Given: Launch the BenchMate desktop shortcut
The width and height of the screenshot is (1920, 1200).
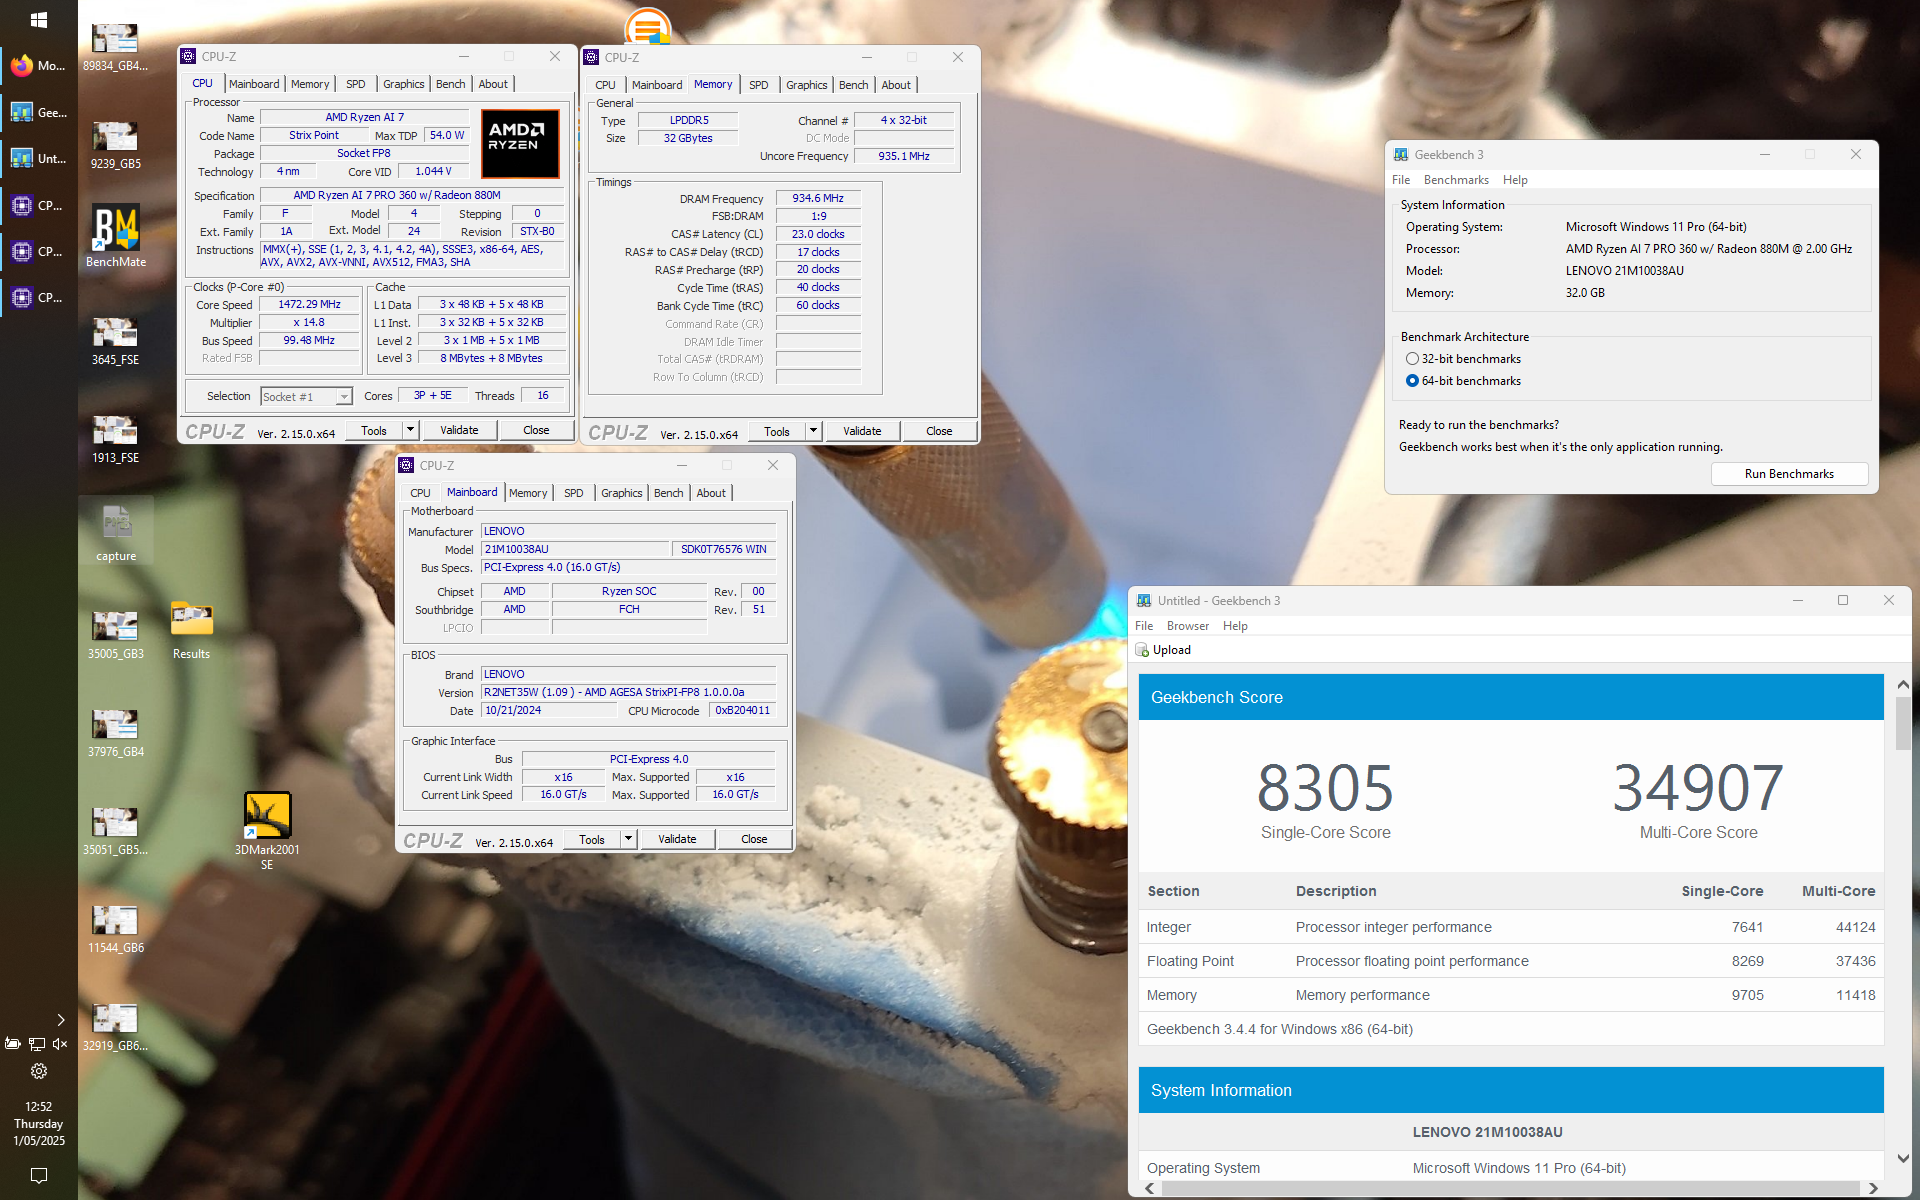Looking at the screenshot, I should [115, 237].
